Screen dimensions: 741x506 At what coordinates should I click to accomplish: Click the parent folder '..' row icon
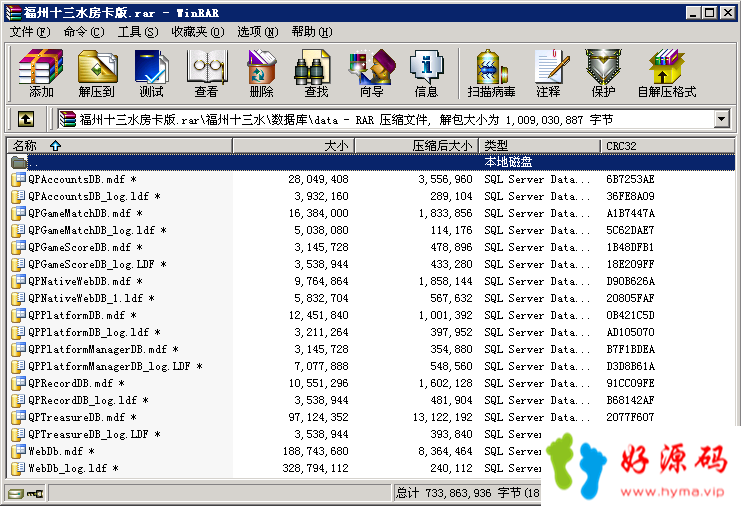pyautogui.click(x=19, y=163)
